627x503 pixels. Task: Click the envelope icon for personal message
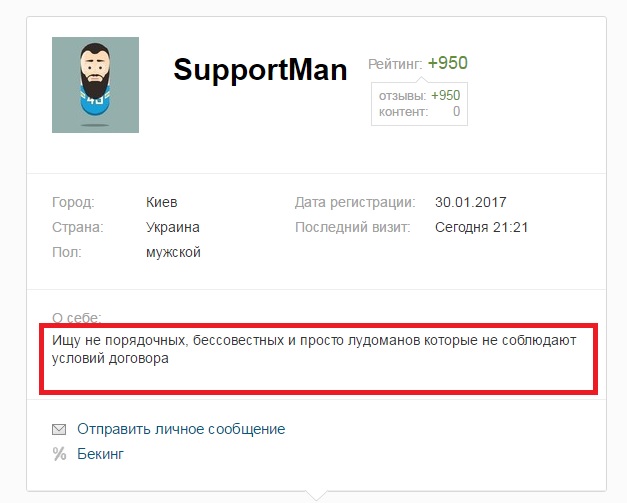click(x=59, y=429)
